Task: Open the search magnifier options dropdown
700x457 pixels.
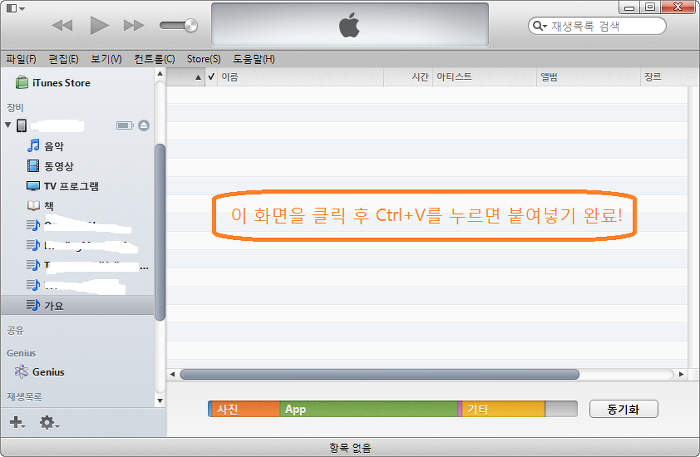Action: [540, 26]
